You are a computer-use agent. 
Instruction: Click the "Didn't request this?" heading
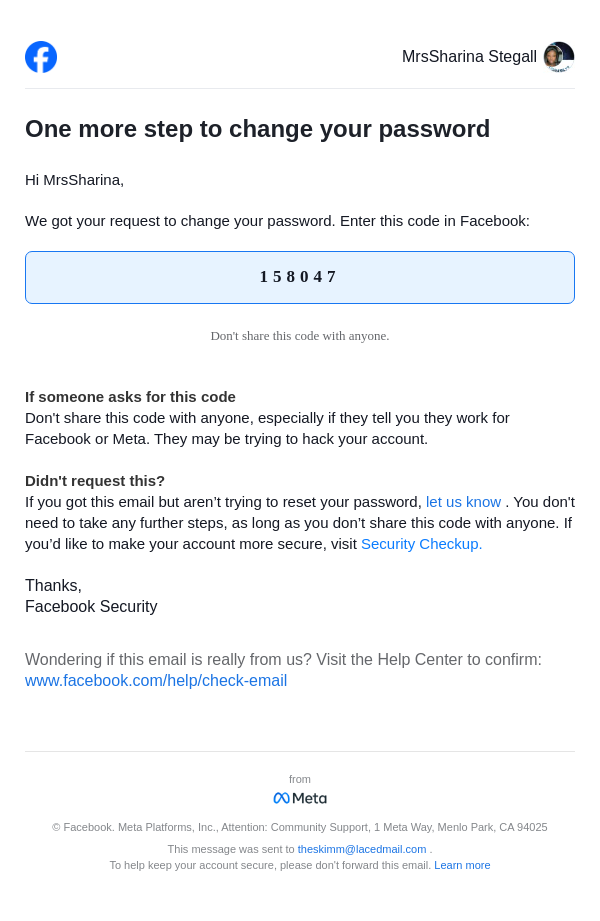(95, 481)
